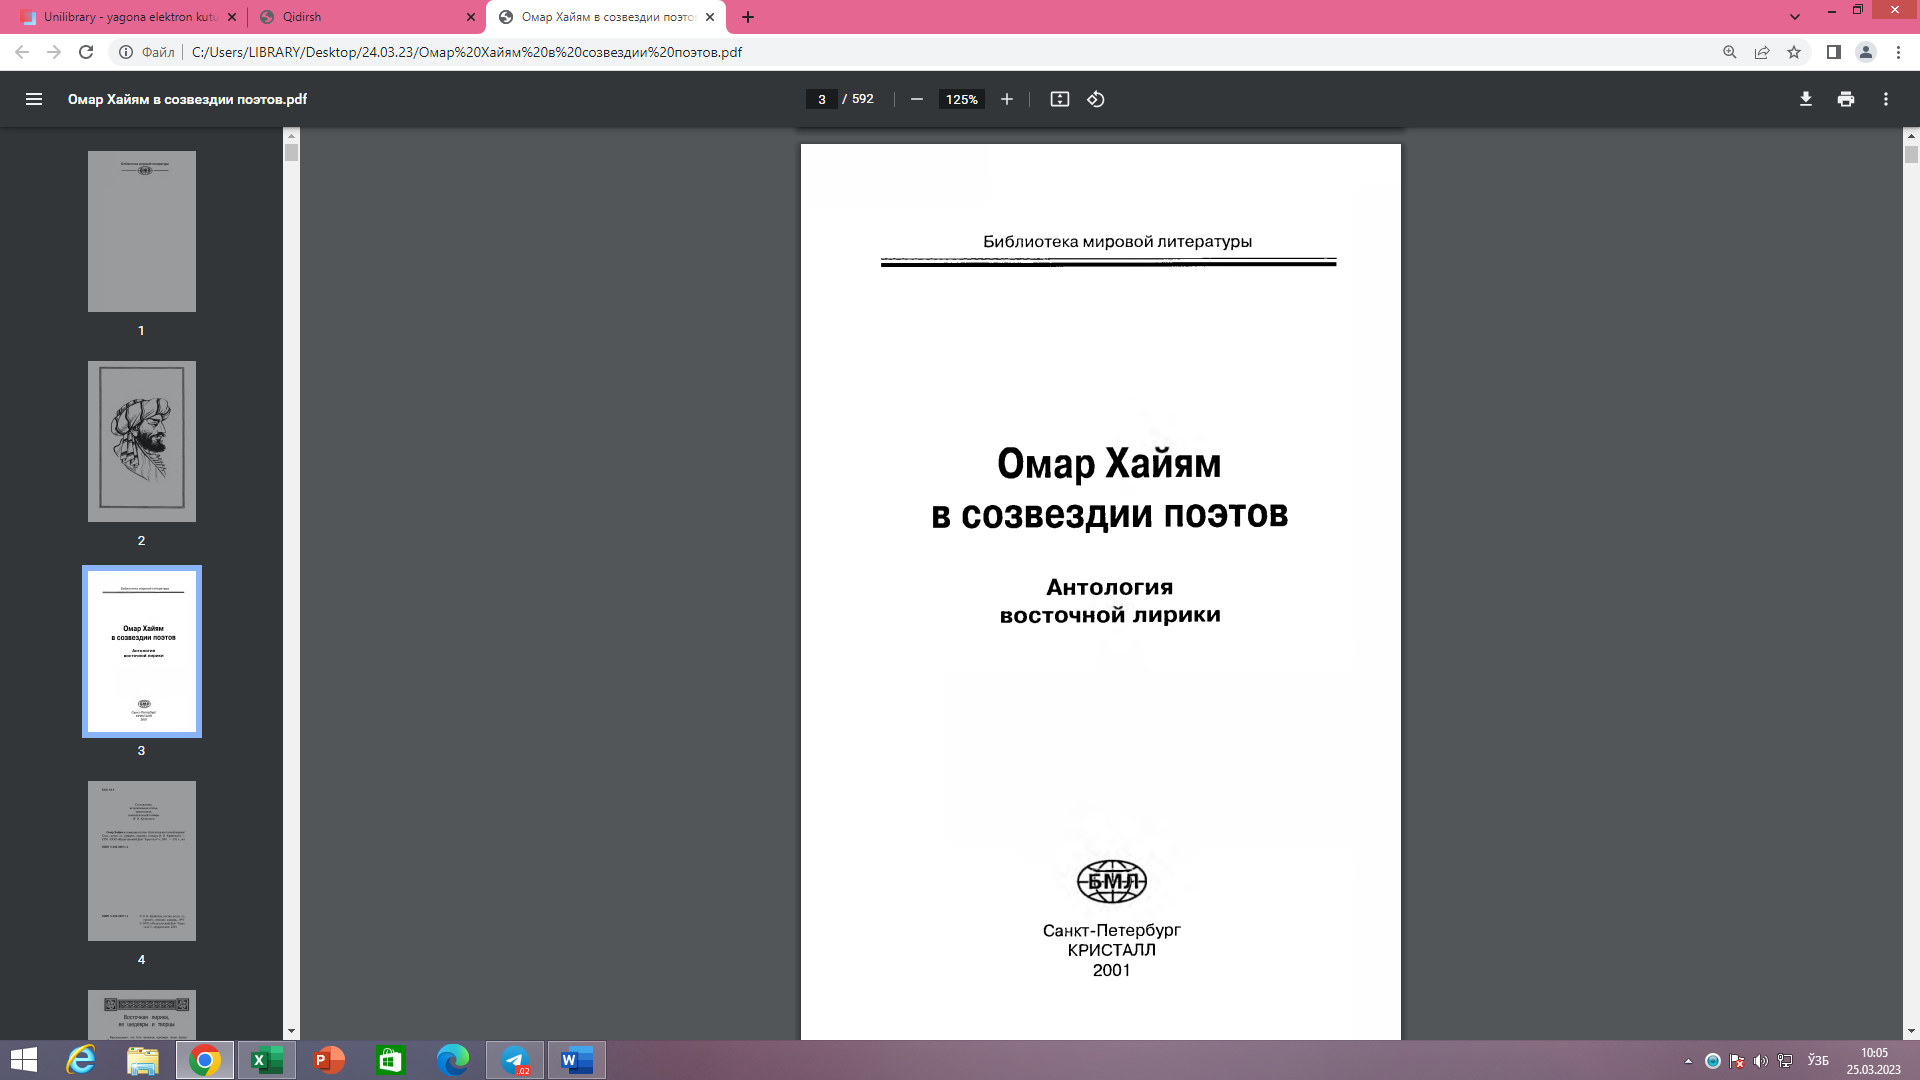Click the thumbnail panel scrollbar up arrow
Screen dimensions: 1920x1080
(291, 135)
